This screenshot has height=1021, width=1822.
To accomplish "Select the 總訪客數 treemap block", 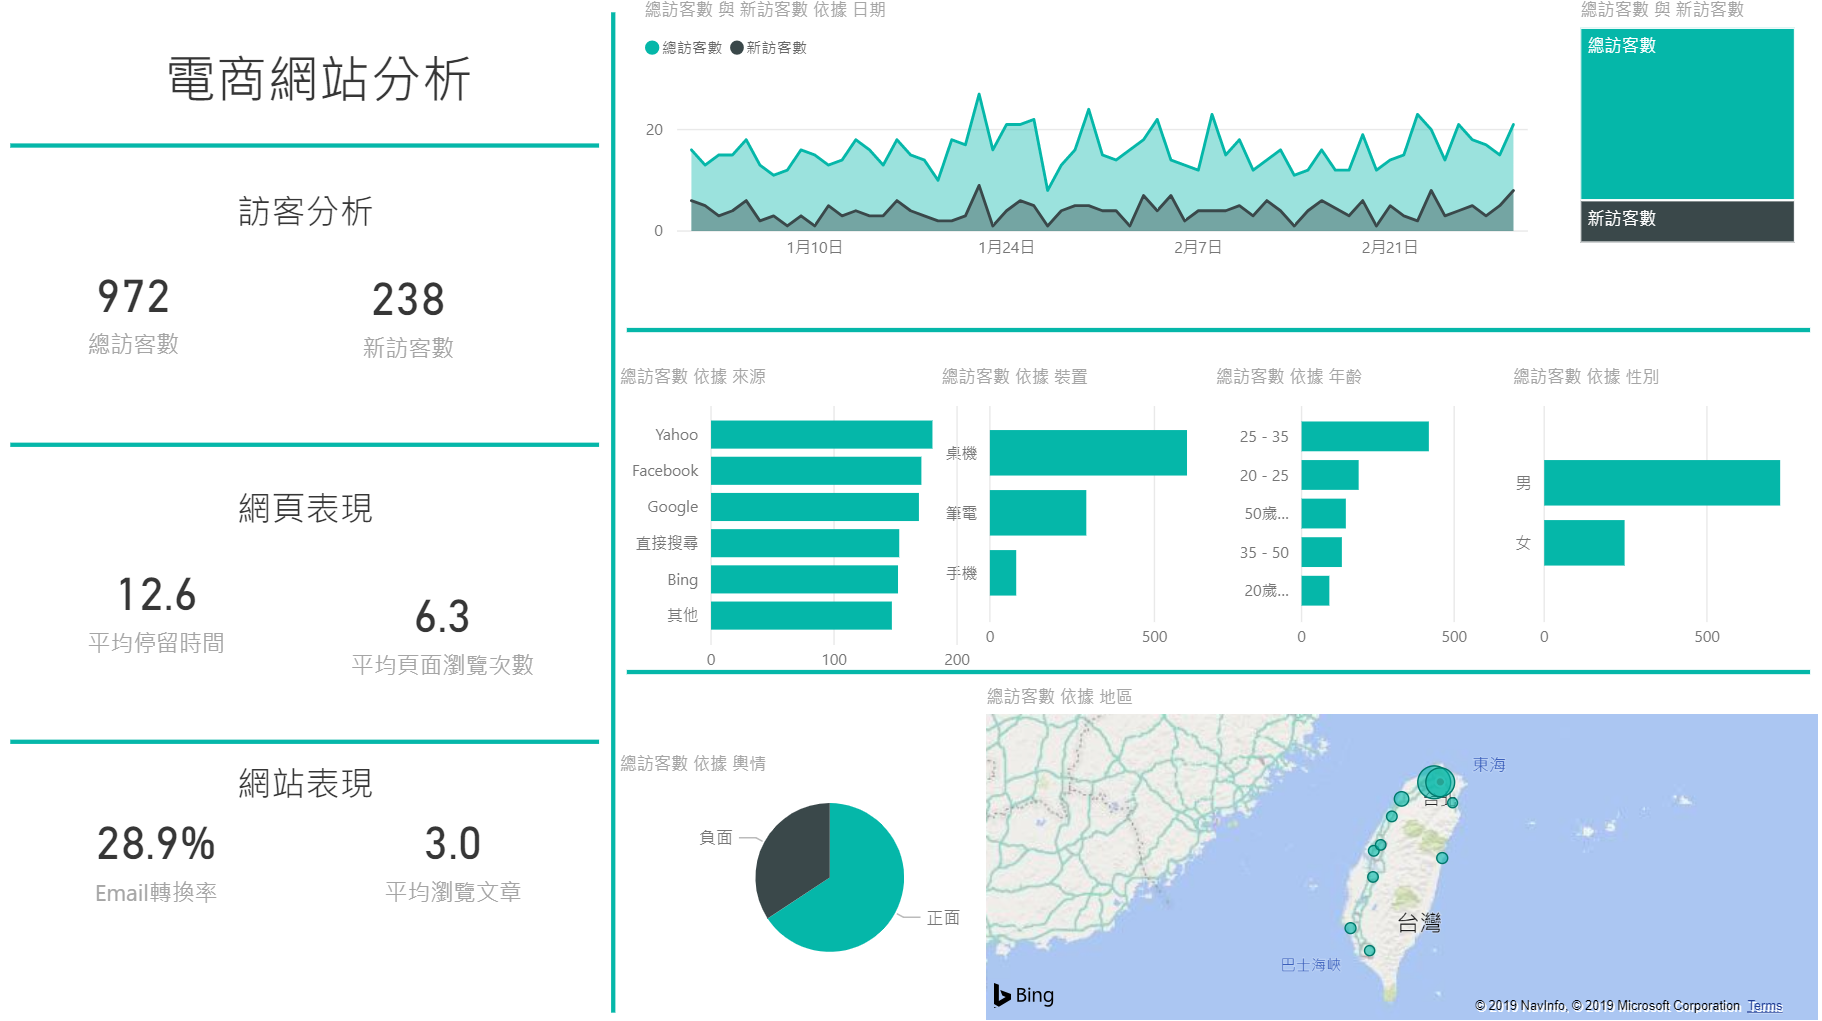I will coord(1686,115).
